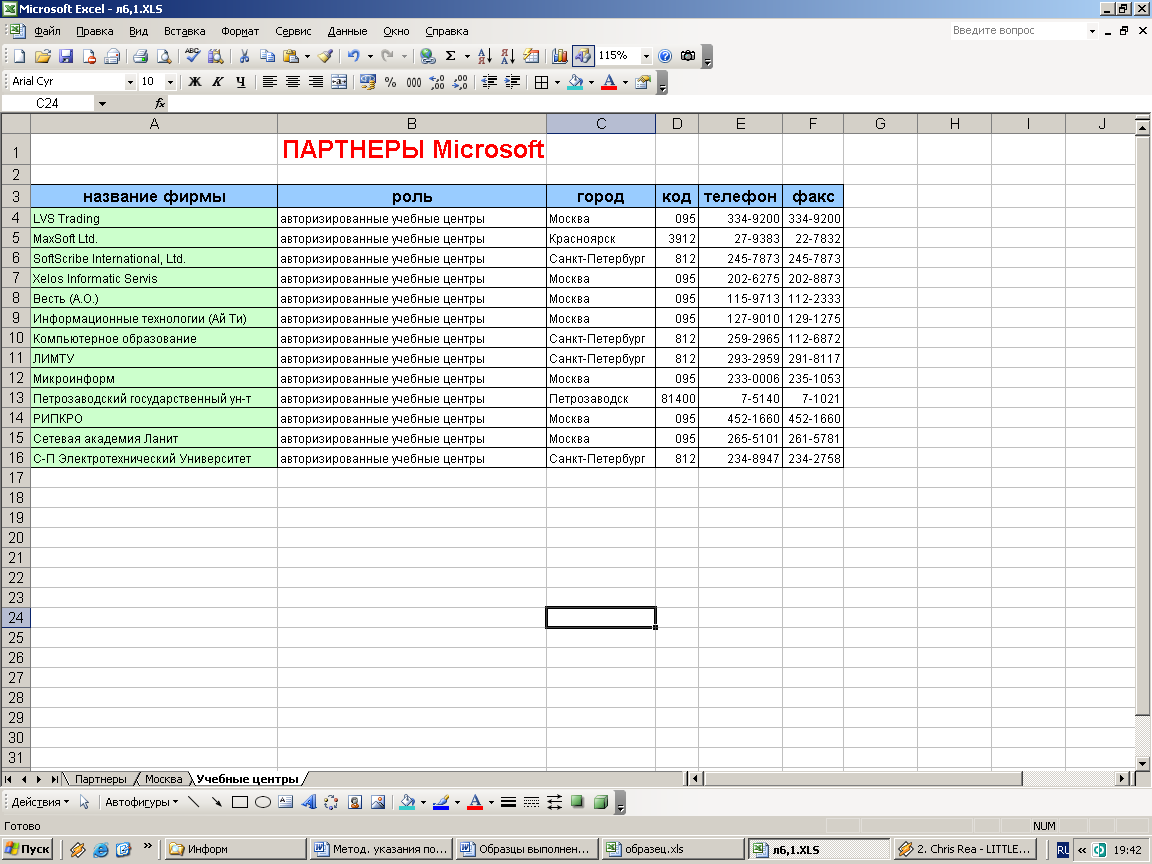This screenshot has width=1152, height=864.
Task: Click the red font color button in formatting toolbar
Action: [609, 82]
